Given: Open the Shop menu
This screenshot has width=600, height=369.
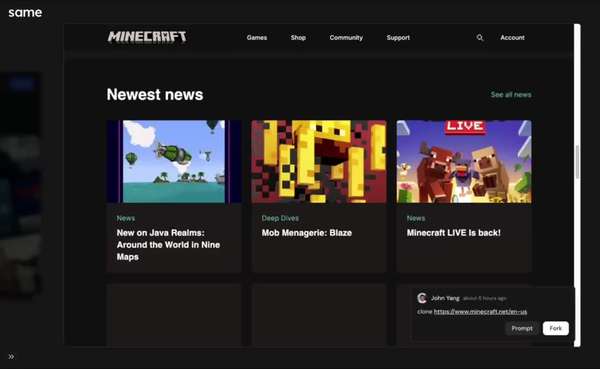Looking at the screenshot, I should tap(298, 38).
